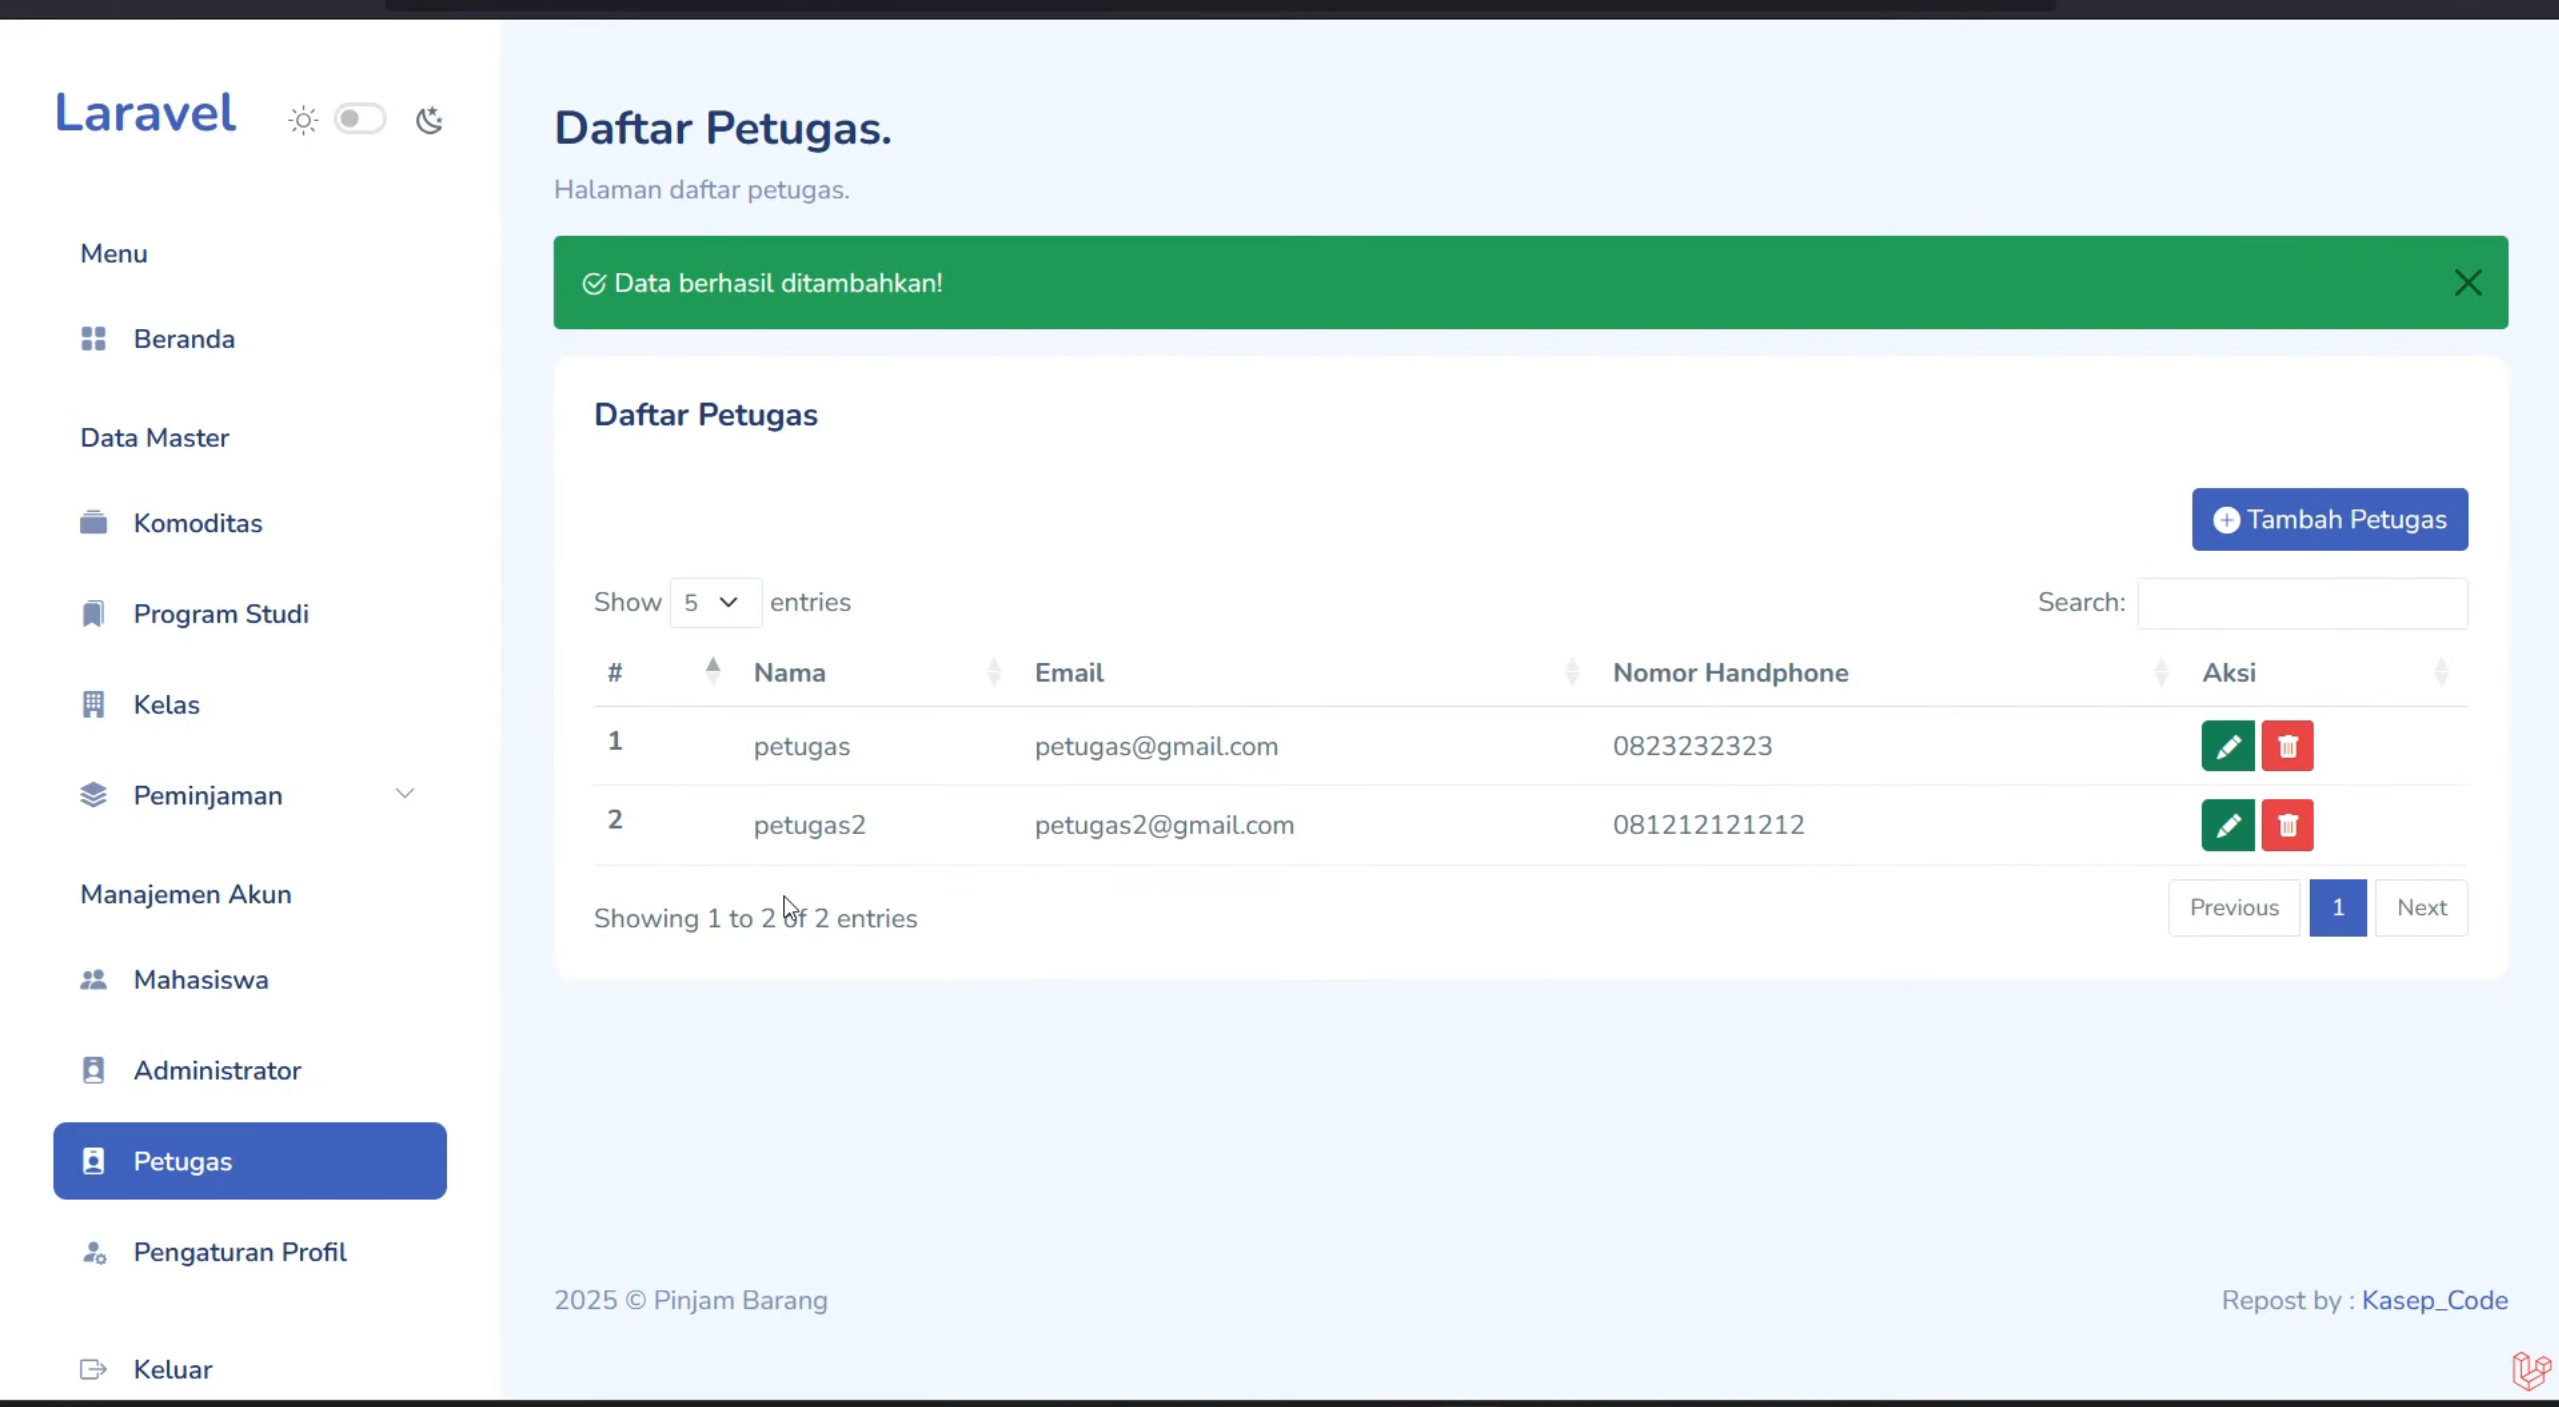The image size is (2559, 1407).
Task: Click the Laravel debug icon in corner
Action: [2530, 1371]
